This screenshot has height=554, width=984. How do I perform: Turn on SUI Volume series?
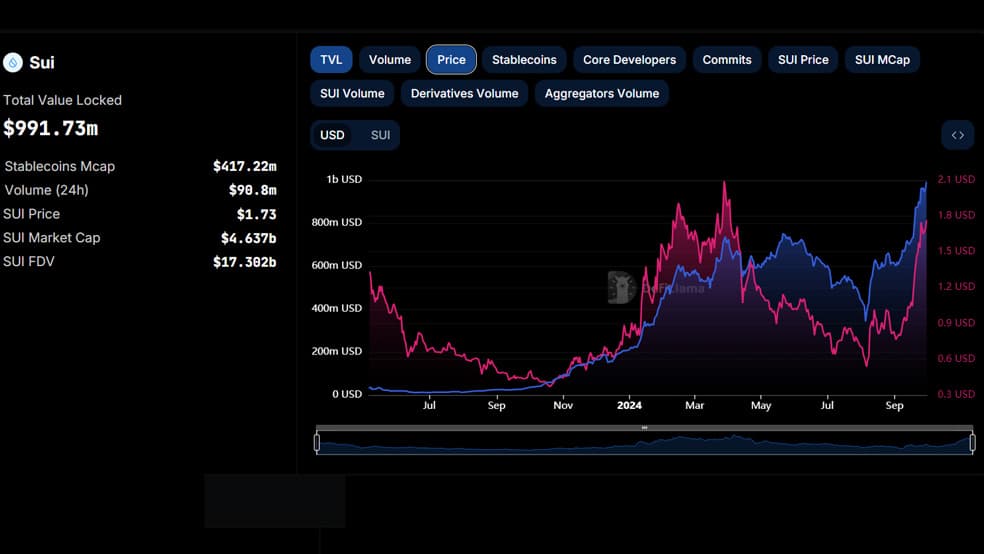352,93
